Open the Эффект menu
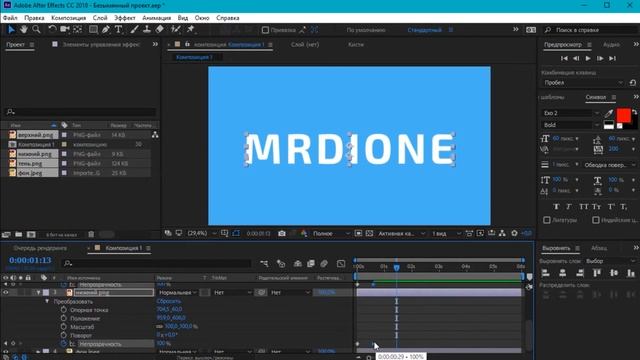Image resolution: width=640 pixels, height=360 pixels. click(124, 18)
